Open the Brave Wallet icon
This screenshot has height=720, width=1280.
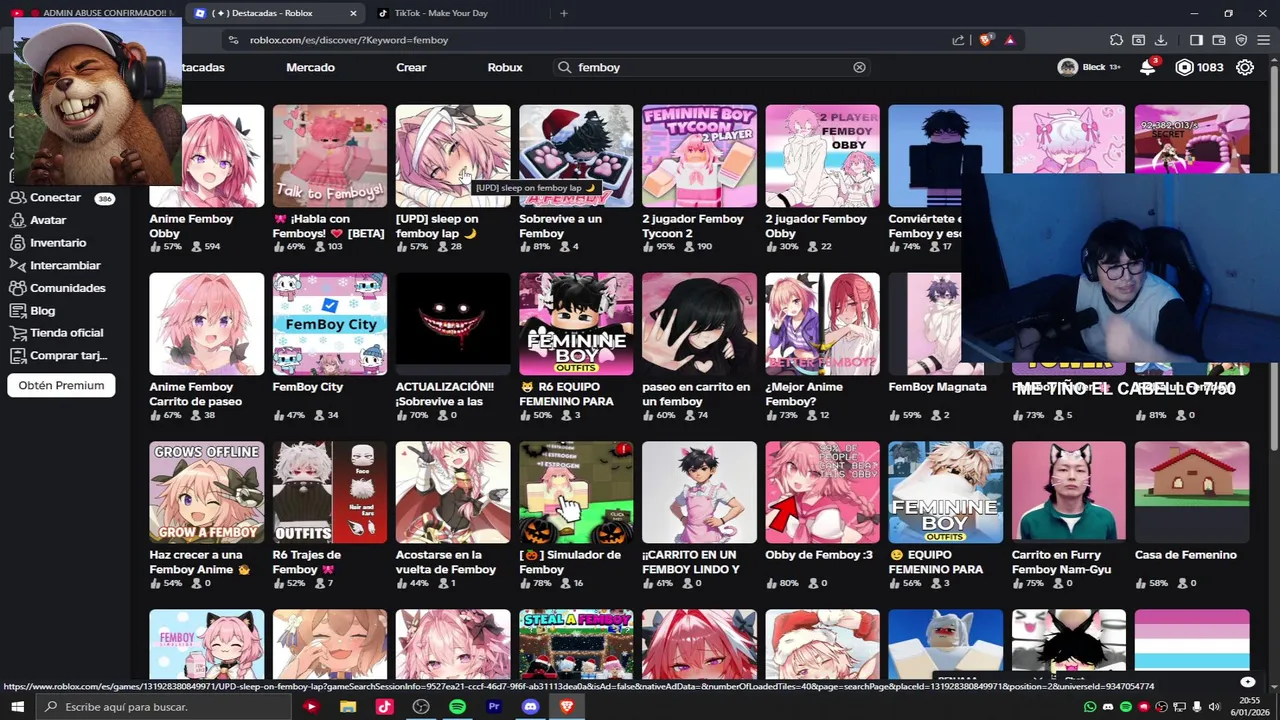coord(1219,40)
